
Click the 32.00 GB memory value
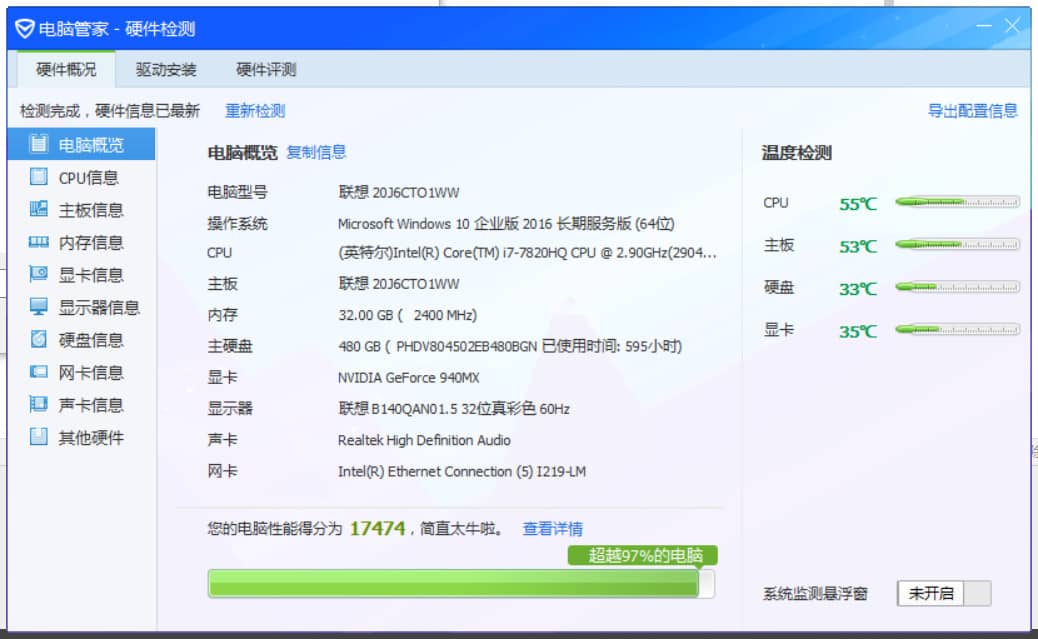point(407,315)
